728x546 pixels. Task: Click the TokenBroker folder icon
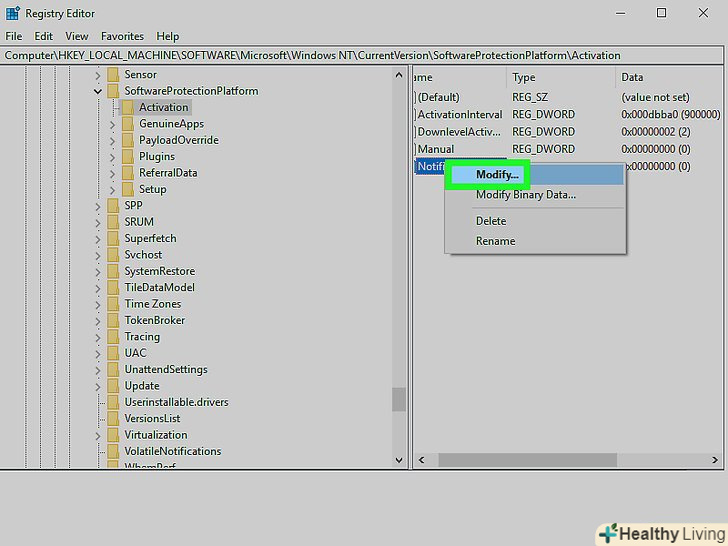[x=113, y=320]
